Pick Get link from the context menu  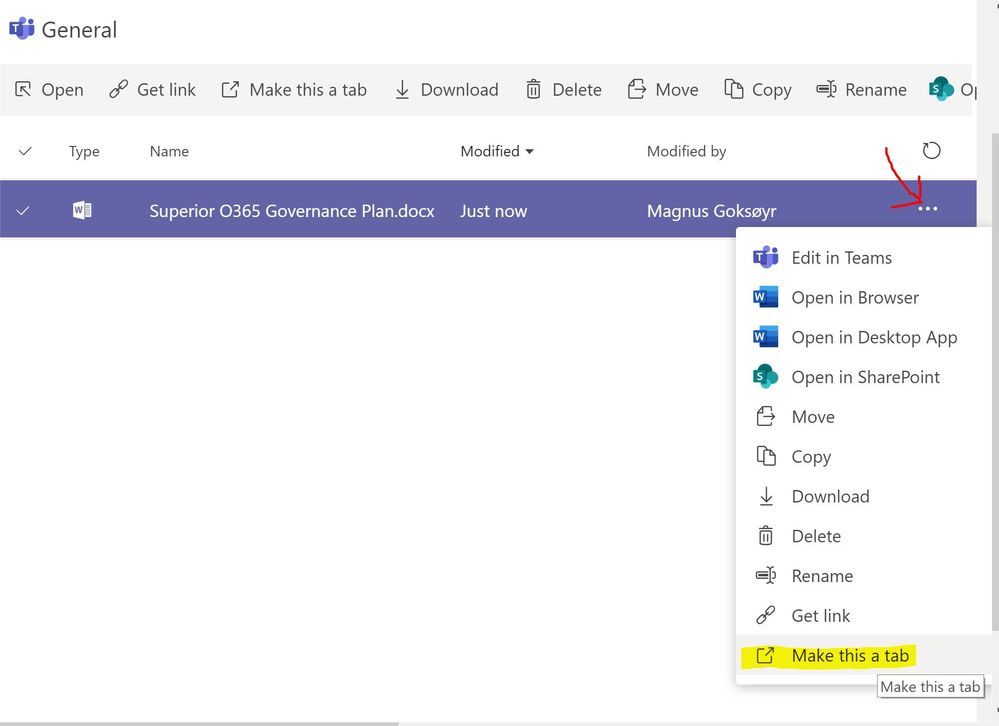point(863,616)
